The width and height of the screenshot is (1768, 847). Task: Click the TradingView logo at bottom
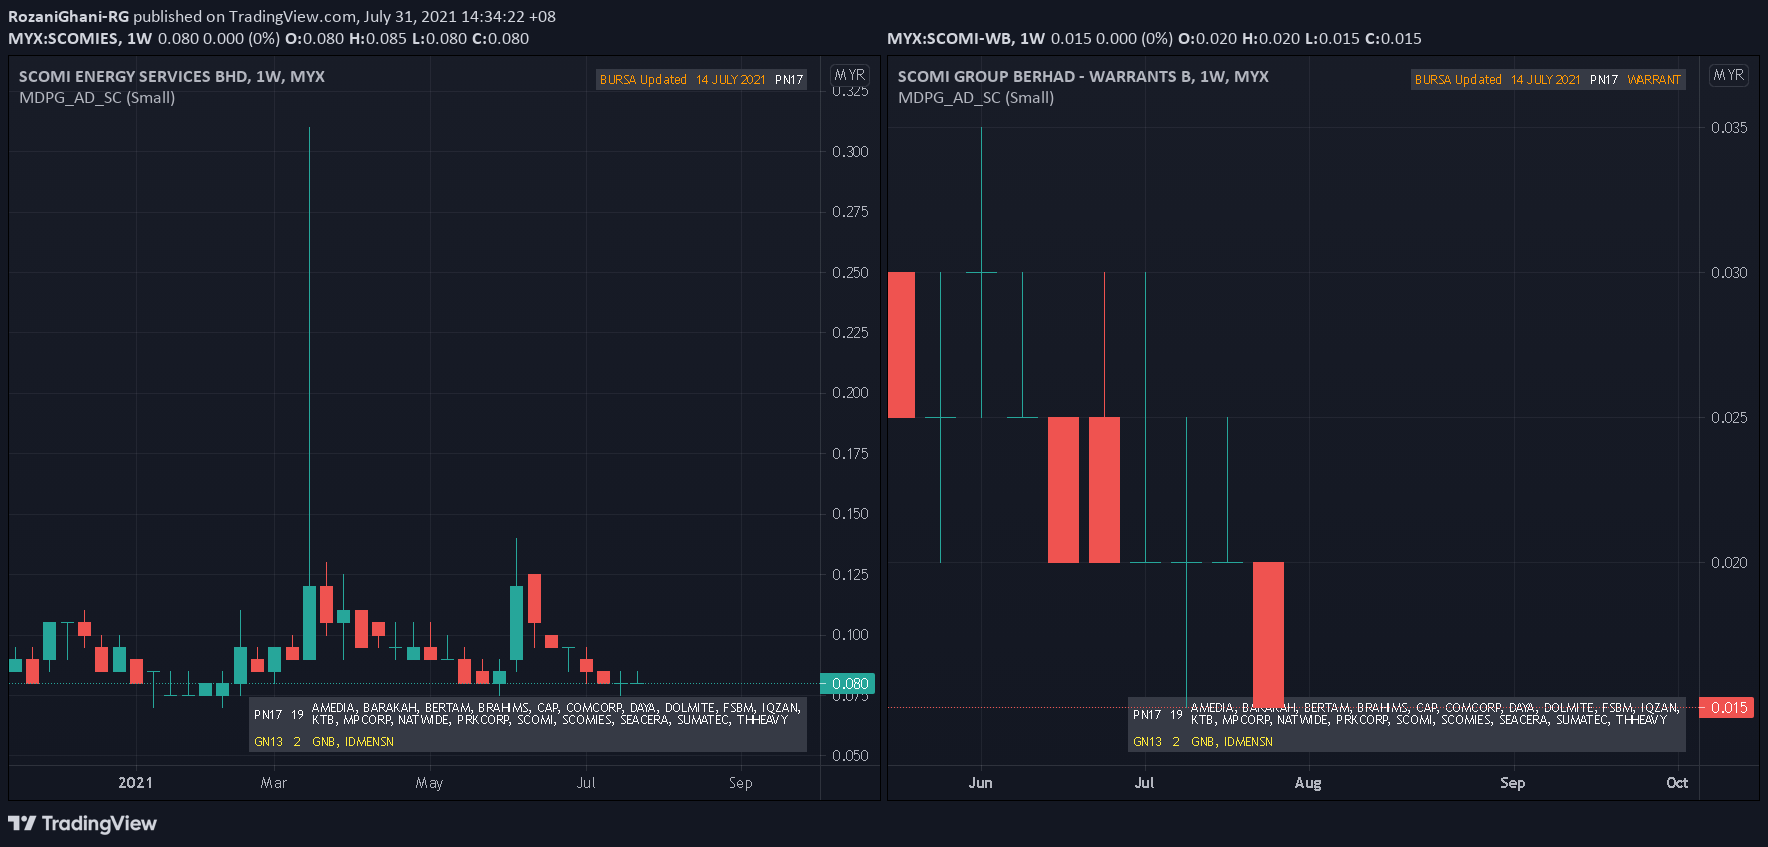(82, 823)
